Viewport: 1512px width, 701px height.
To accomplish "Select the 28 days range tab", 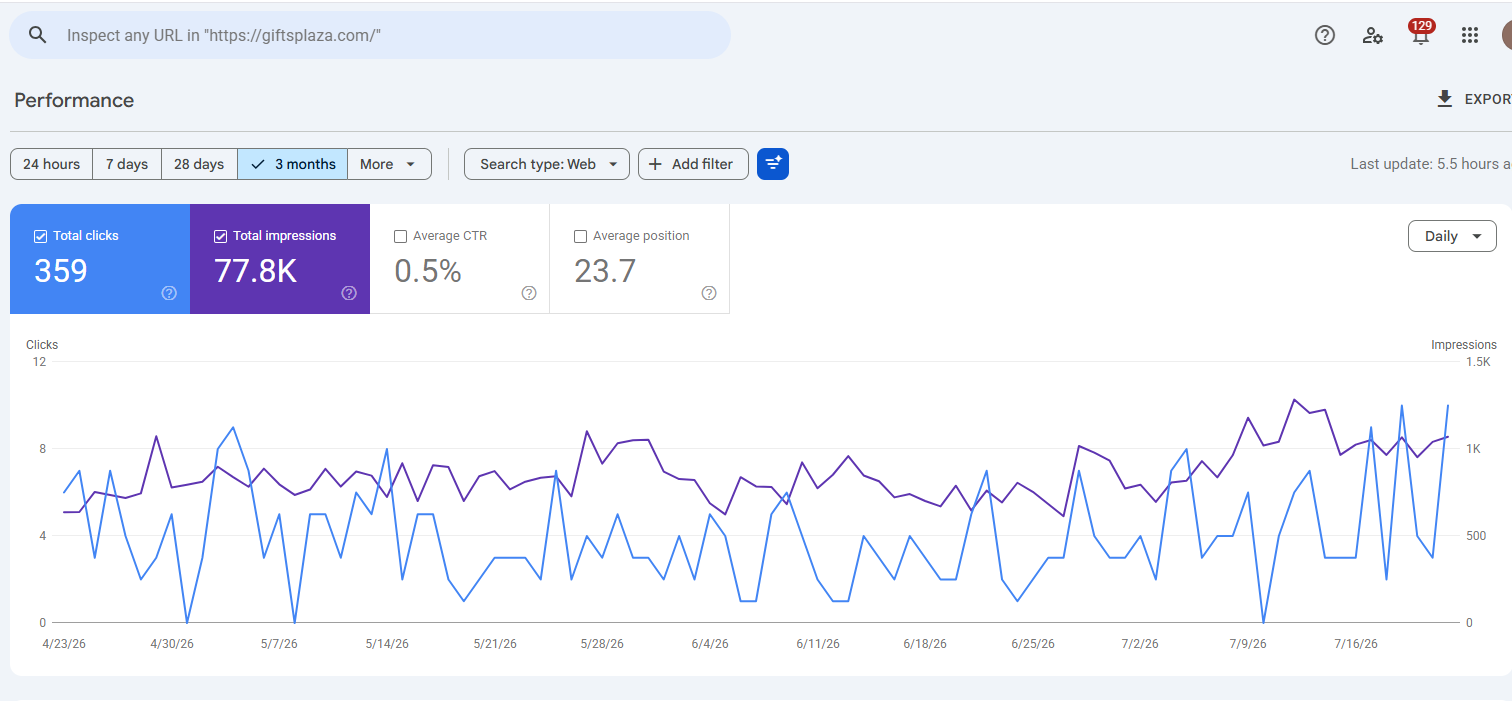I will [199, 164].
